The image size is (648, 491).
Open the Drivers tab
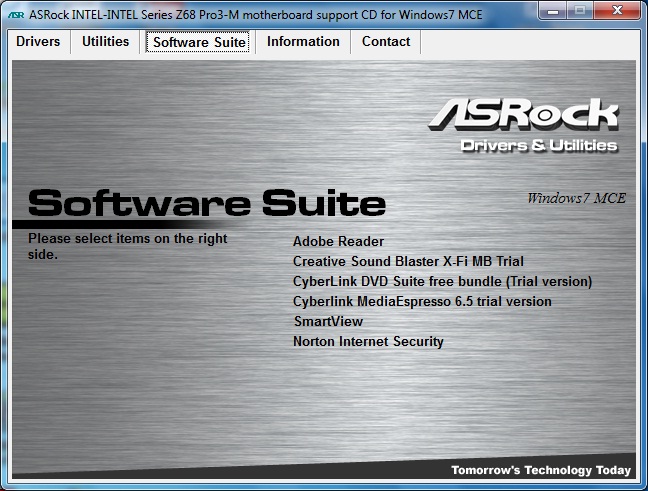[x=38, y=42]
